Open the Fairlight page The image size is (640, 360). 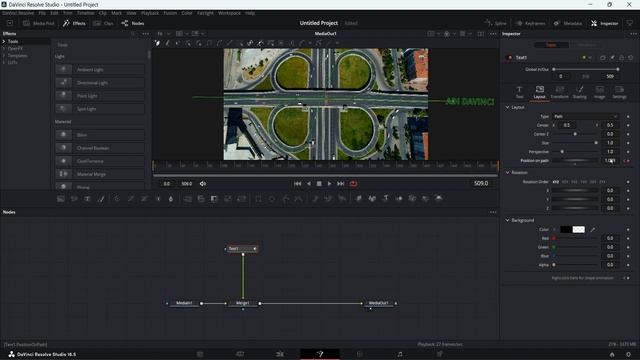click(400, 354)
